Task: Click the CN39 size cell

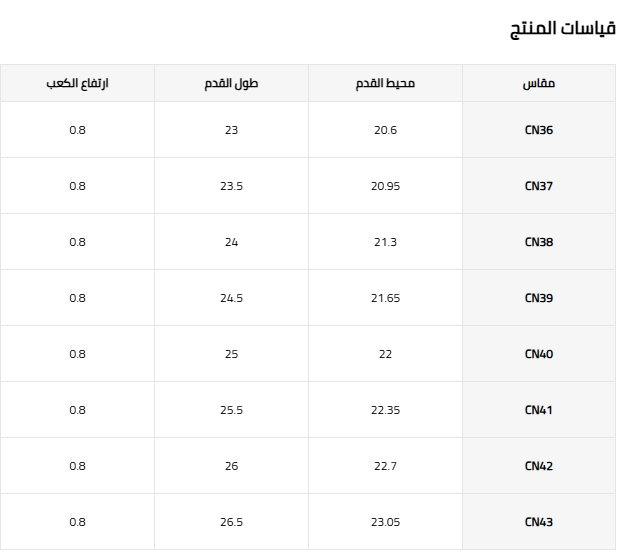Action: 539,298
